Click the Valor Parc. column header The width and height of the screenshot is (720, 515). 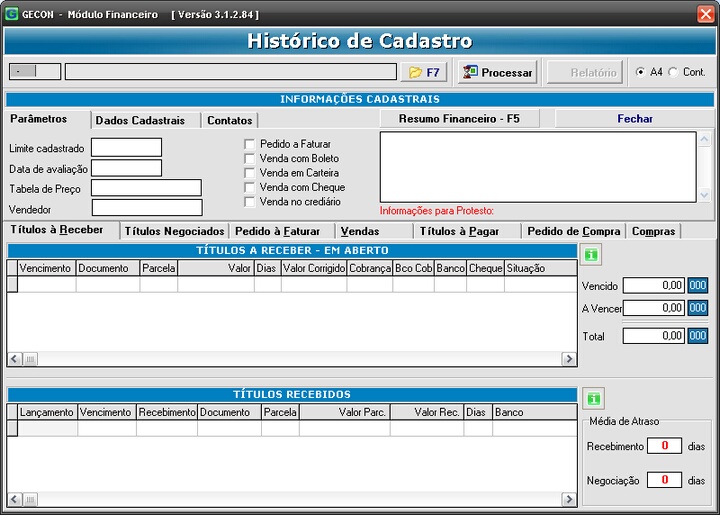[x=344, y=412]
